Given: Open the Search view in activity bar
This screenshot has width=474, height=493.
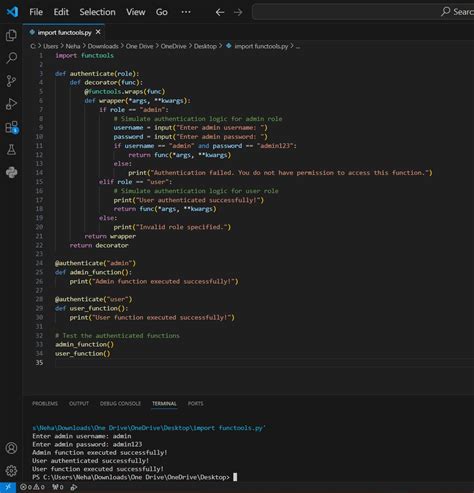Looking at the screenshot, I should (11, 58).
